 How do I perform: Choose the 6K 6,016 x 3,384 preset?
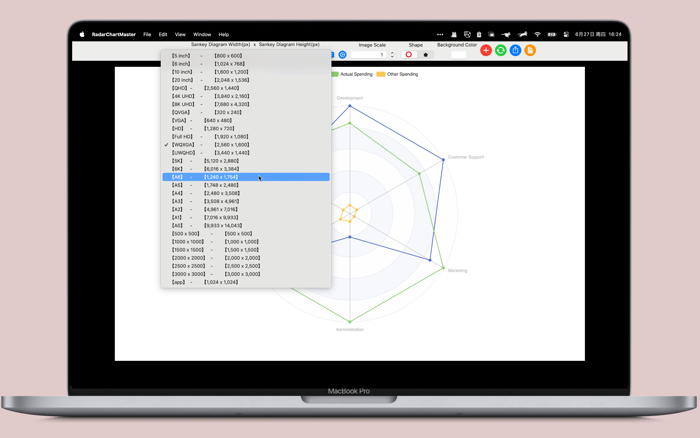pos(246,169)
